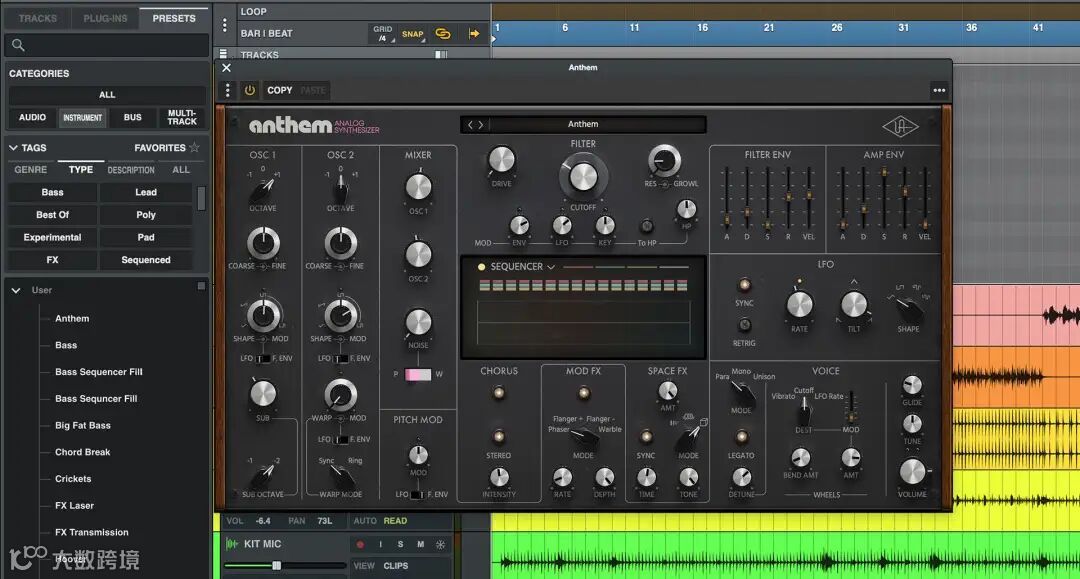The height and width of the screenshot is (579, 1080).
Task: Select the previous preset arrow in Anthem
Action: pyautogui.click(x=471, y=125)
